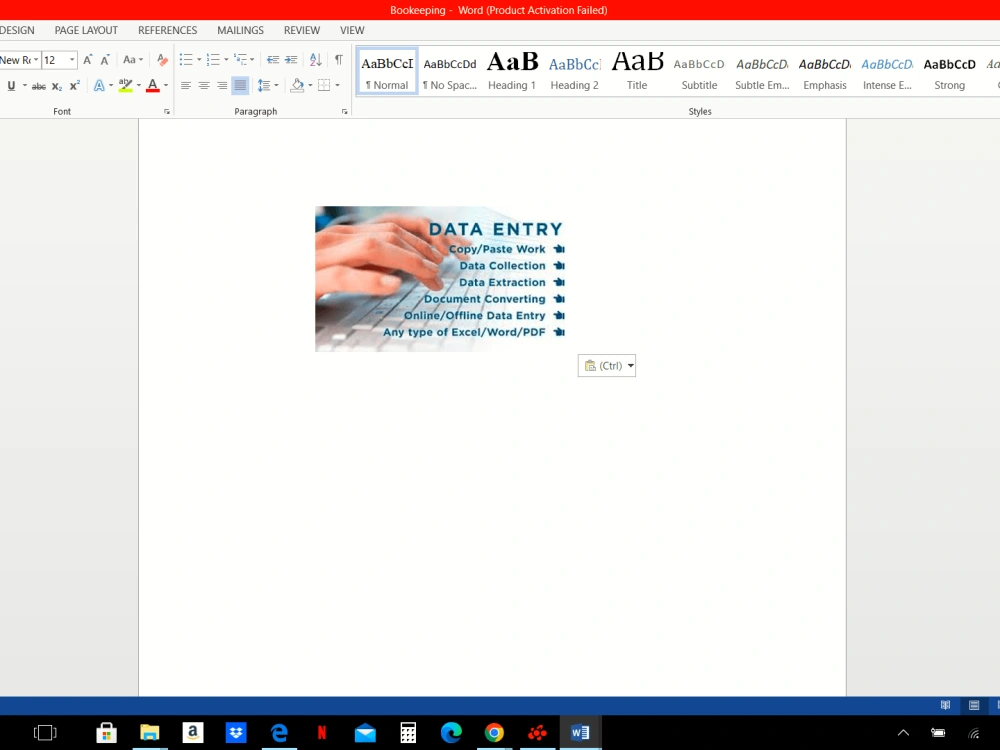1000x750 pixels.
Task: Apply the Emphasis style
Action: point(825,71)
